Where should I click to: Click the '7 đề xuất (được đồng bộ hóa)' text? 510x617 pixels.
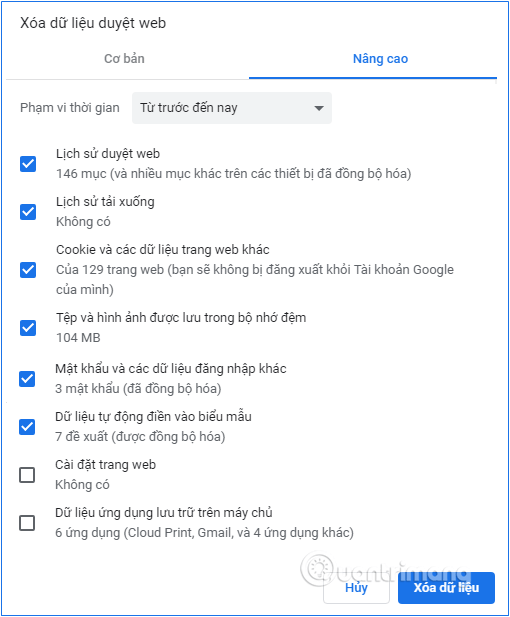point(140,437)
